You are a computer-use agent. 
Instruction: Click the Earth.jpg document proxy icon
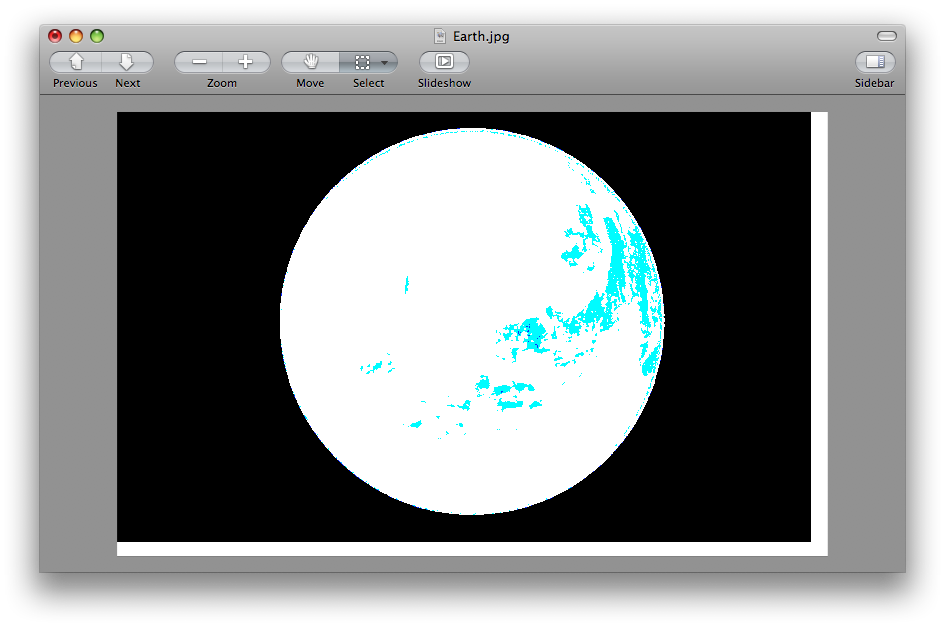click(440, 36)
